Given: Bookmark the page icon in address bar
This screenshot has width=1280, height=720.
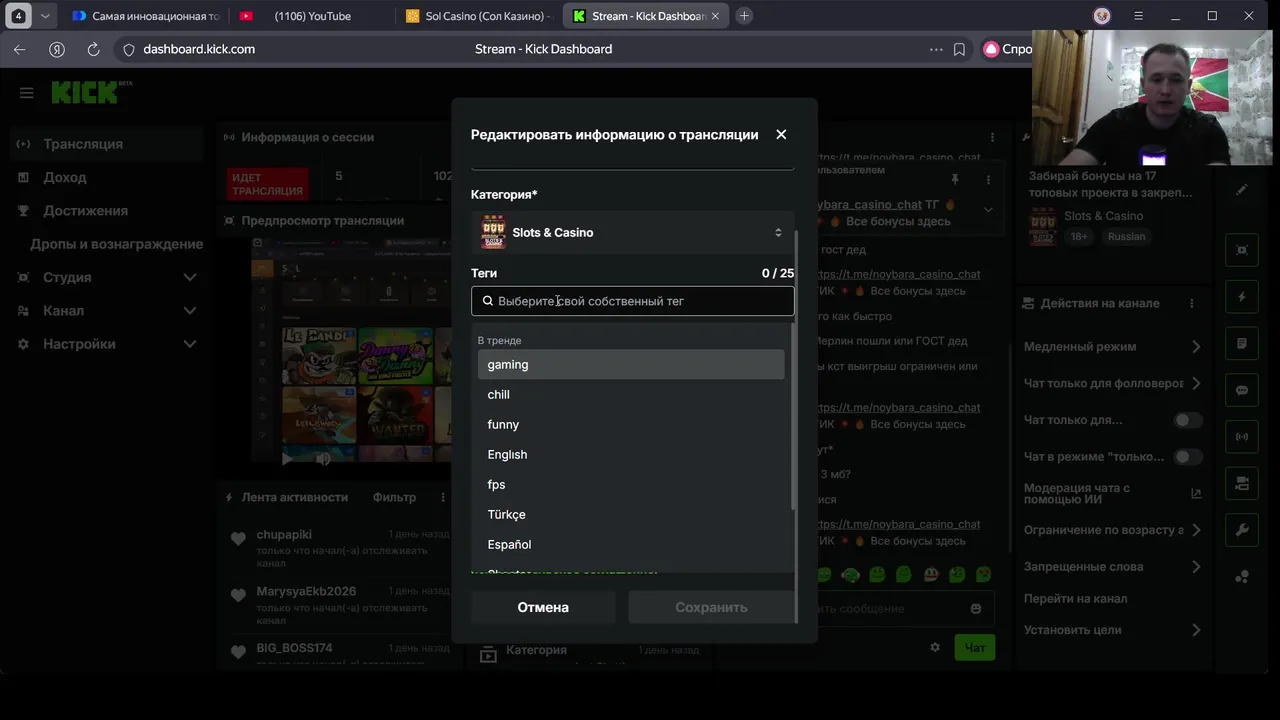Looking at the screenshot, I should coord(959,49).
